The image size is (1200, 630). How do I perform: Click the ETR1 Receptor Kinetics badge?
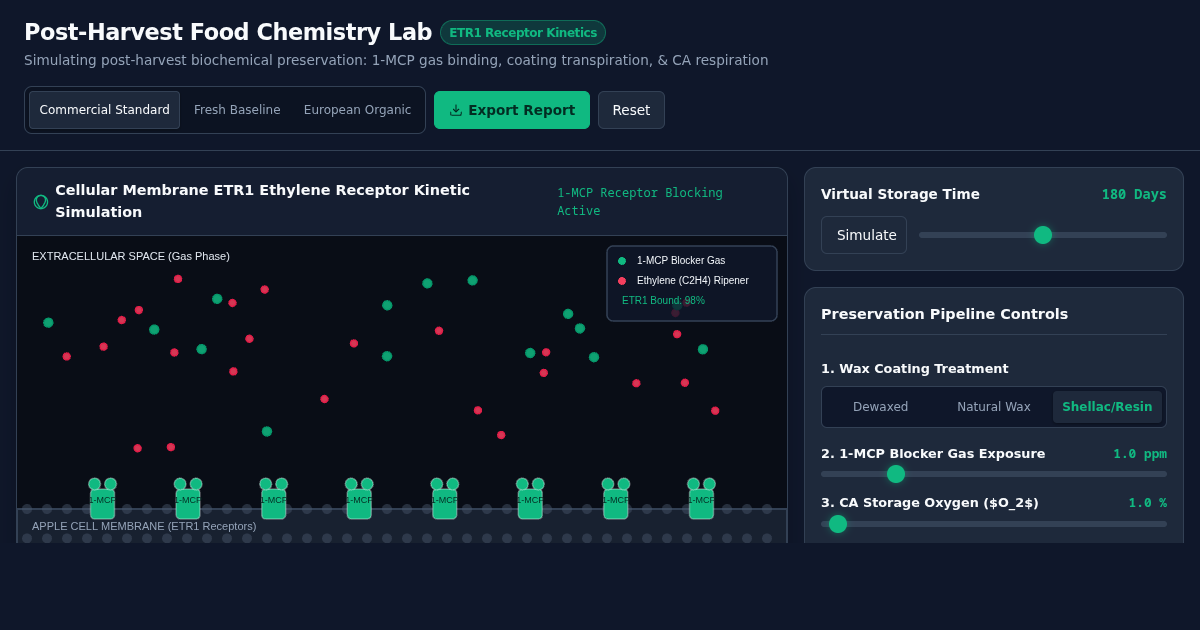click(x=523, y=33)
